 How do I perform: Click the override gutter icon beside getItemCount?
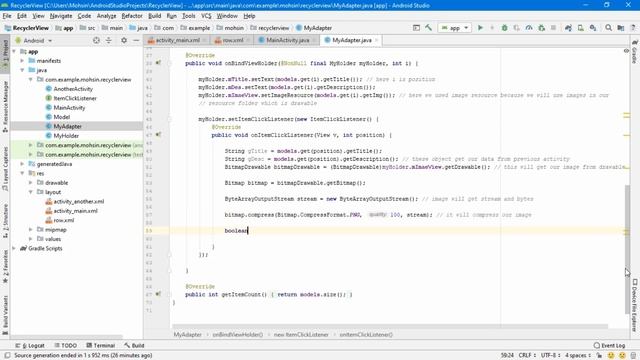tap(158, 294)
